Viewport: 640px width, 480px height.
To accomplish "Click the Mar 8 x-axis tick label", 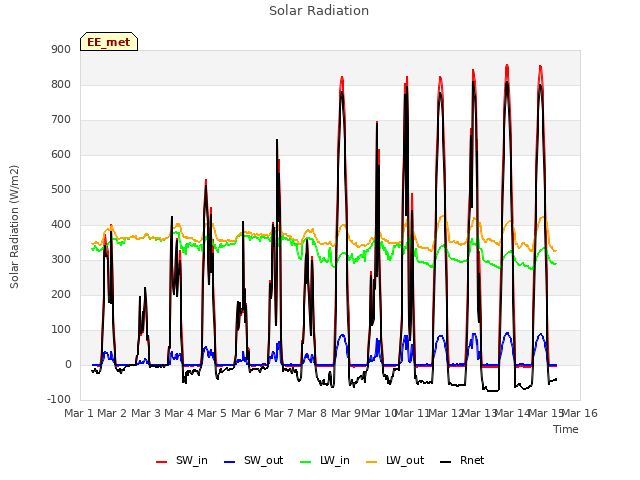I will coord(312,413).
